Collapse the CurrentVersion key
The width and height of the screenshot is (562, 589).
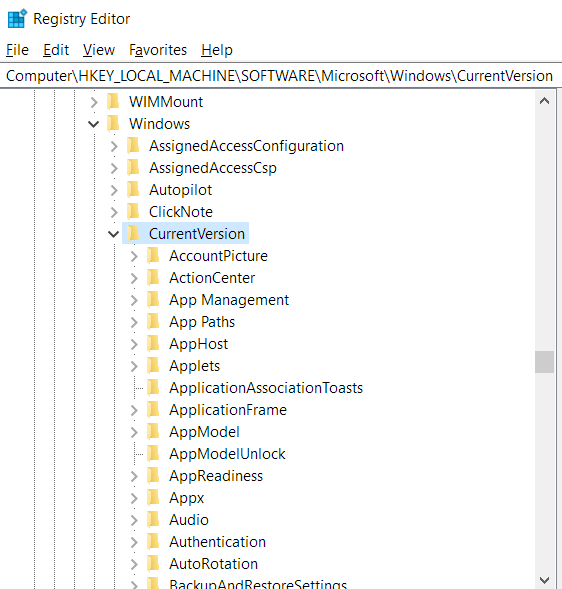[113, 234]
